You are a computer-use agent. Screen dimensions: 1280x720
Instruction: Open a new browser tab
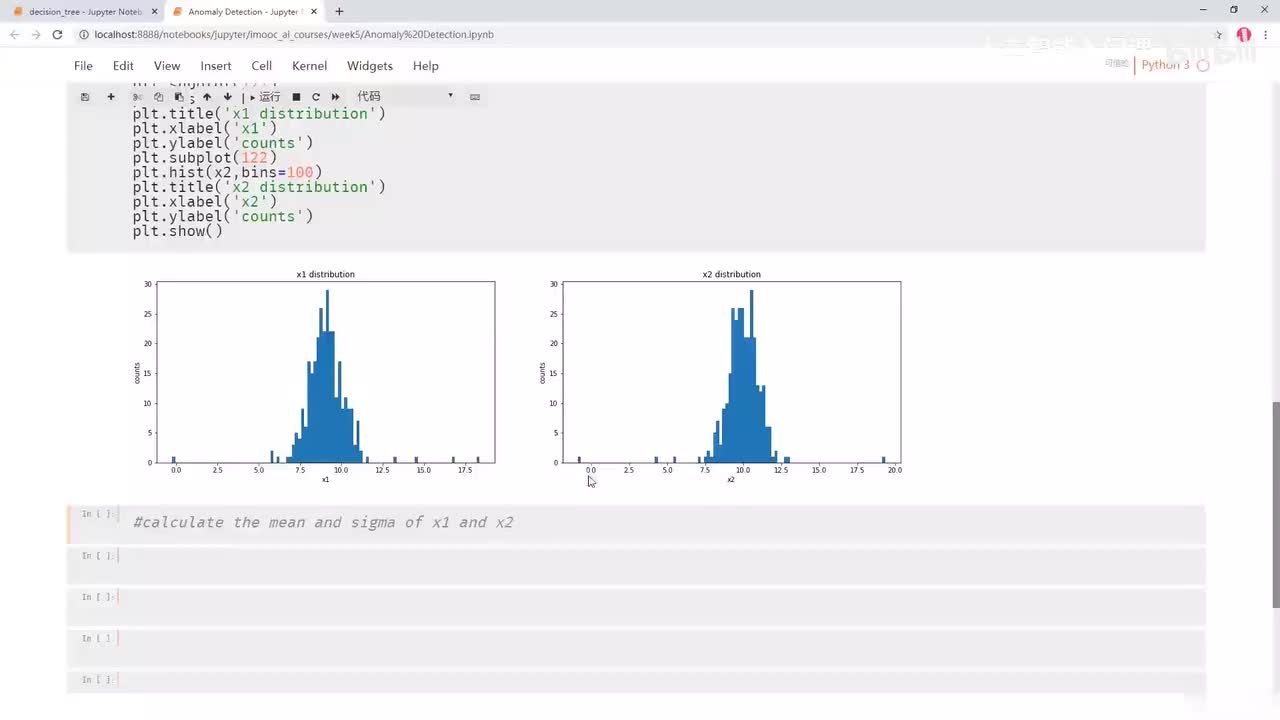coord(339,12)
